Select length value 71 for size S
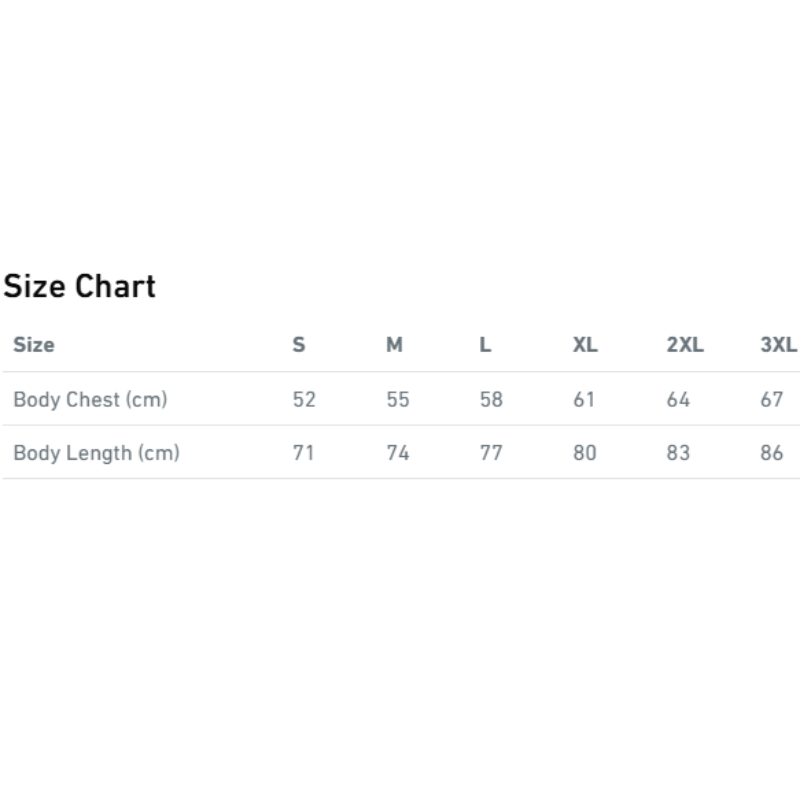This screenshot has width=800, height=800. pyautogui.click(x=303, y=452)
